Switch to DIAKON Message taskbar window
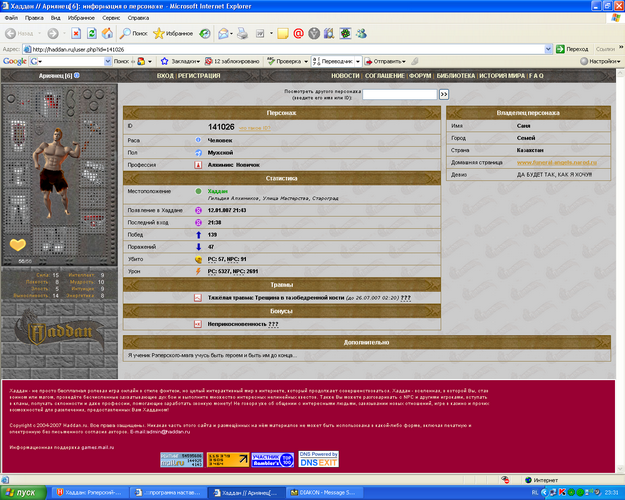Screen dimensions: 625x500 coord(326,493)
